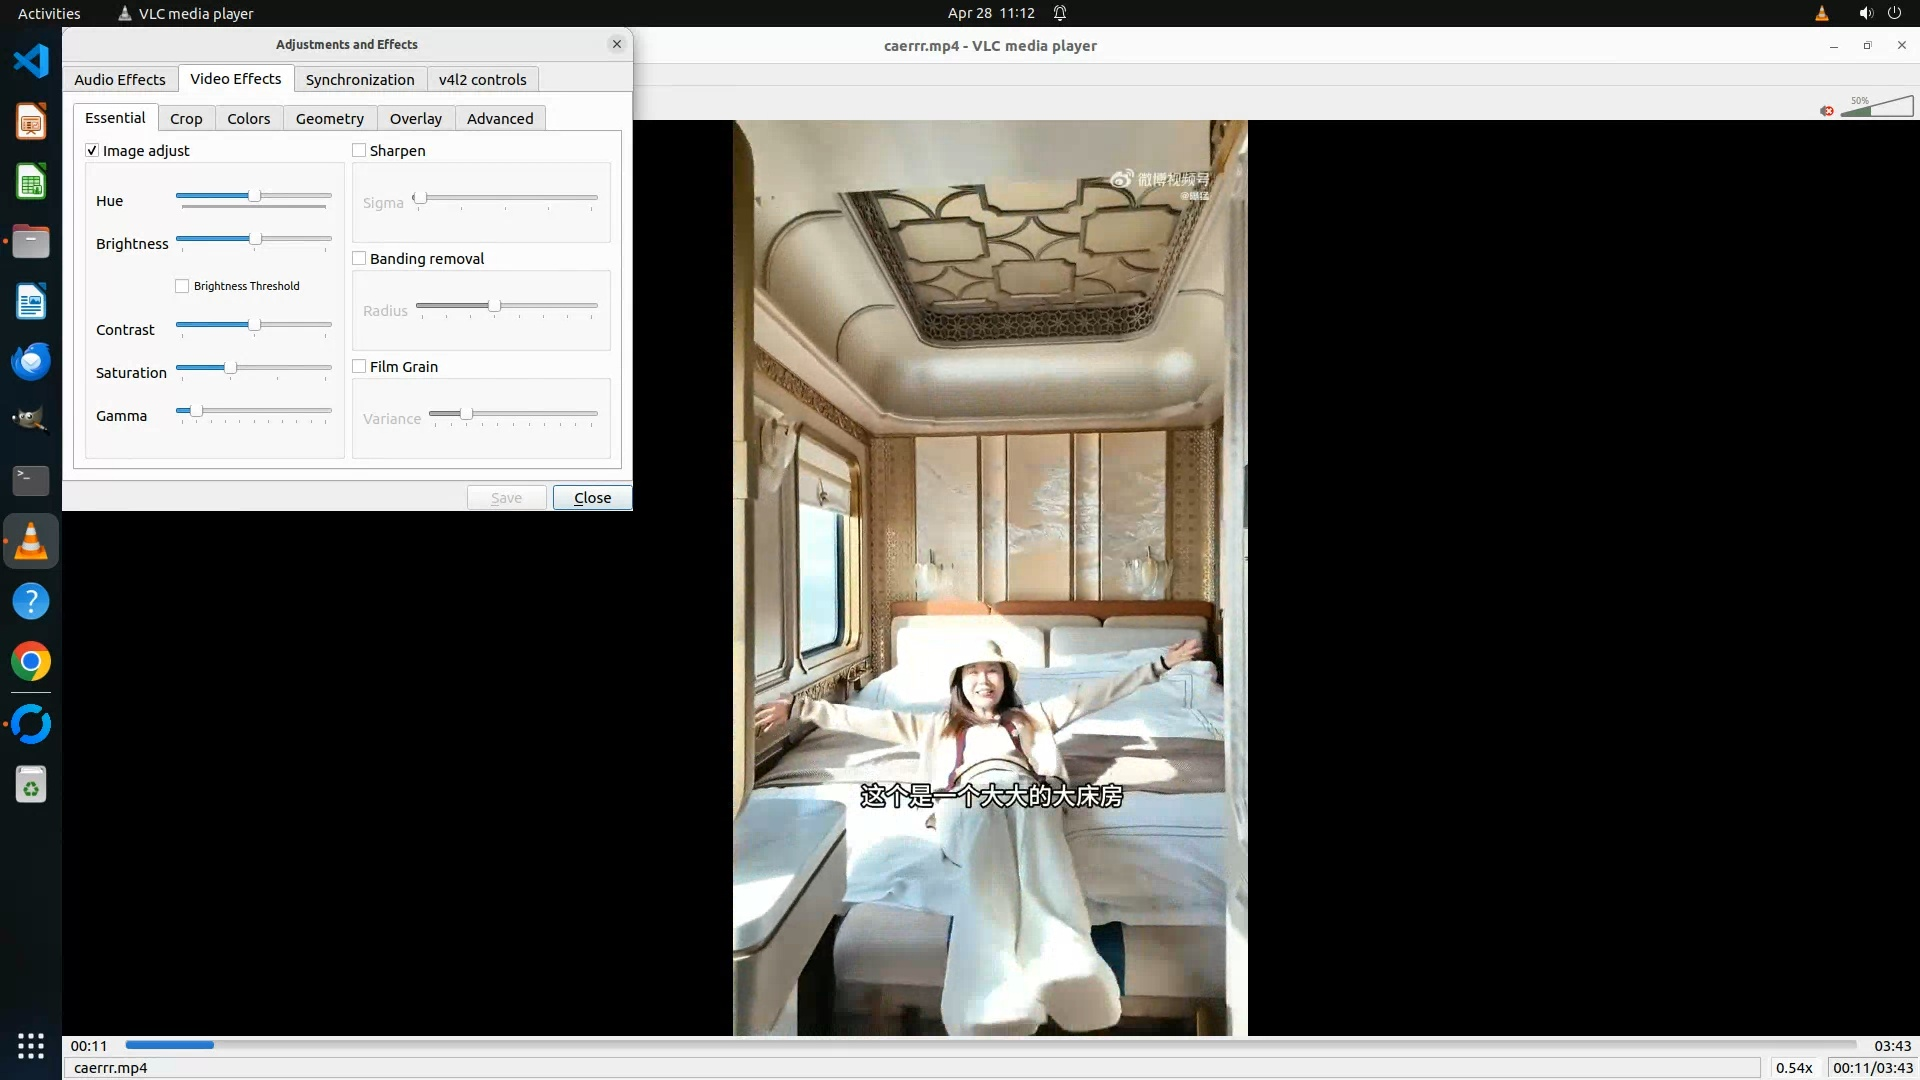Switch to the Audio Effects tab
Image resolution: width=1920 pixels, height=1080 pixels.
coord(119,79)
